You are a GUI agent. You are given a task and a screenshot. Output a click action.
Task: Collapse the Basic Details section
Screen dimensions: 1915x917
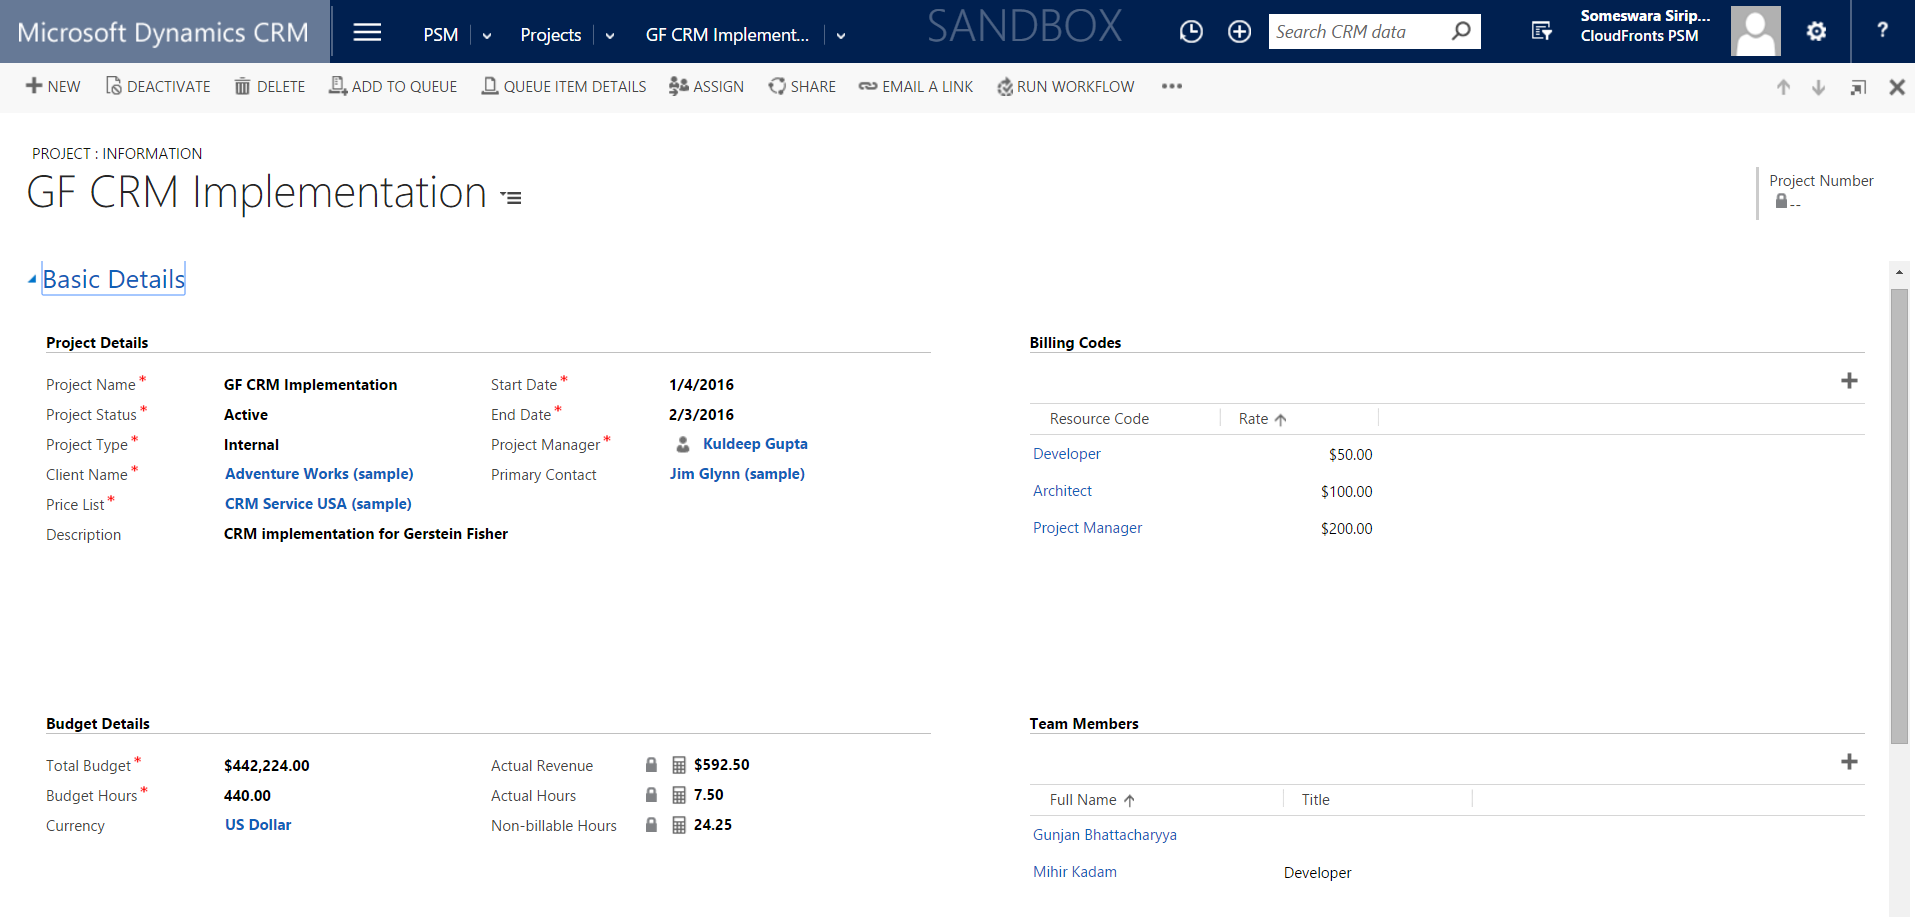click(32, 280)
